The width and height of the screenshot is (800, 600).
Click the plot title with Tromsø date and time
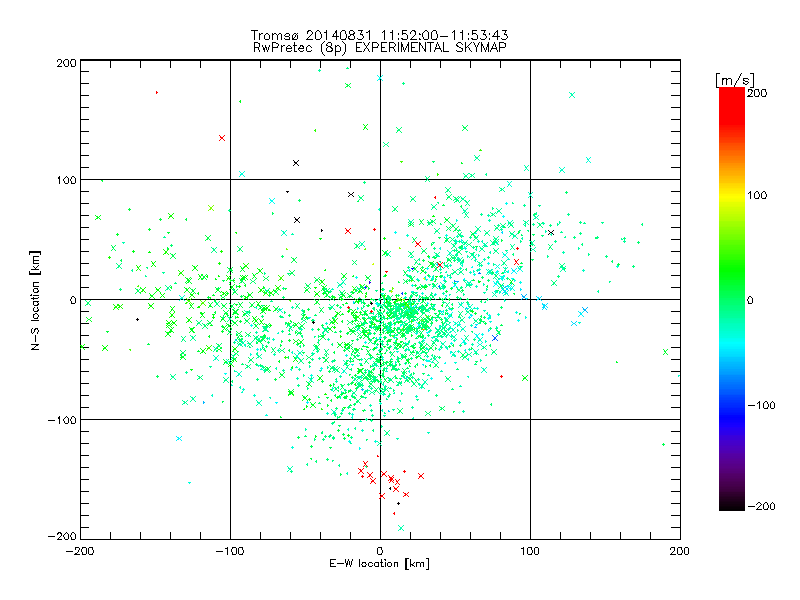[x=379, y=35]
